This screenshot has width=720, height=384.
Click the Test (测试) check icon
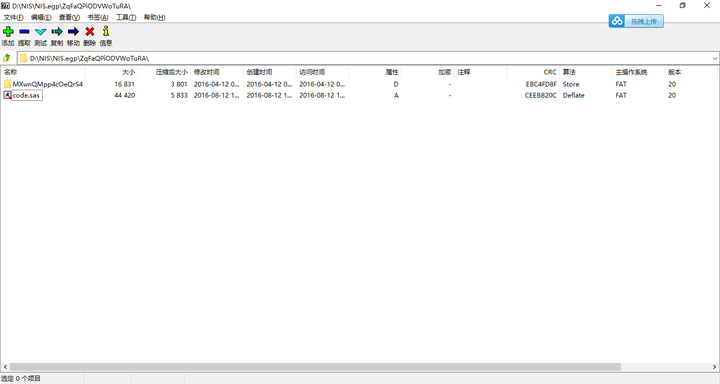pos(40,32)
